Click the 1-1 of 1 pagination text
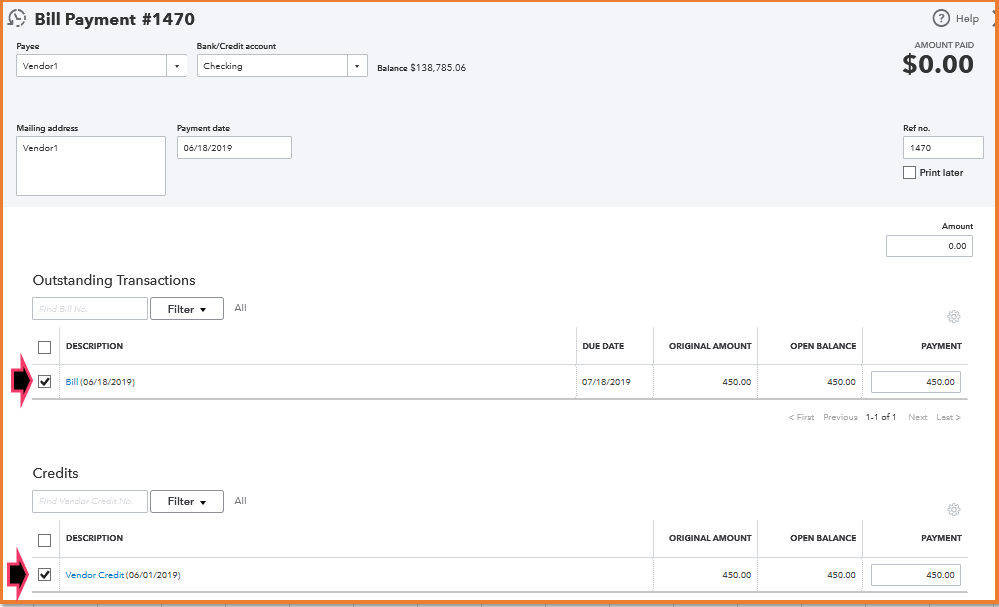 point(881,417)
